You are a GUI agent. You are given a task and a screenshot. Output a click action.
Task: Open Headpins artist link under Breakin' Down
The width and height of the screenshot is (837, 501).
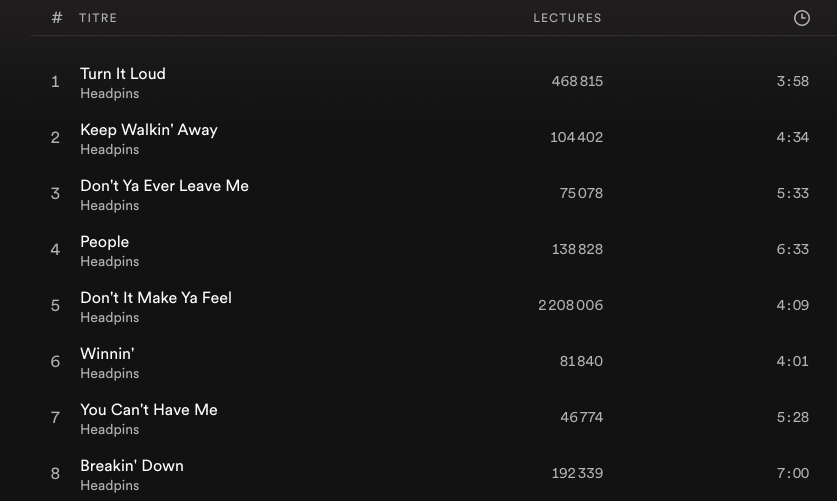[109, 486]
